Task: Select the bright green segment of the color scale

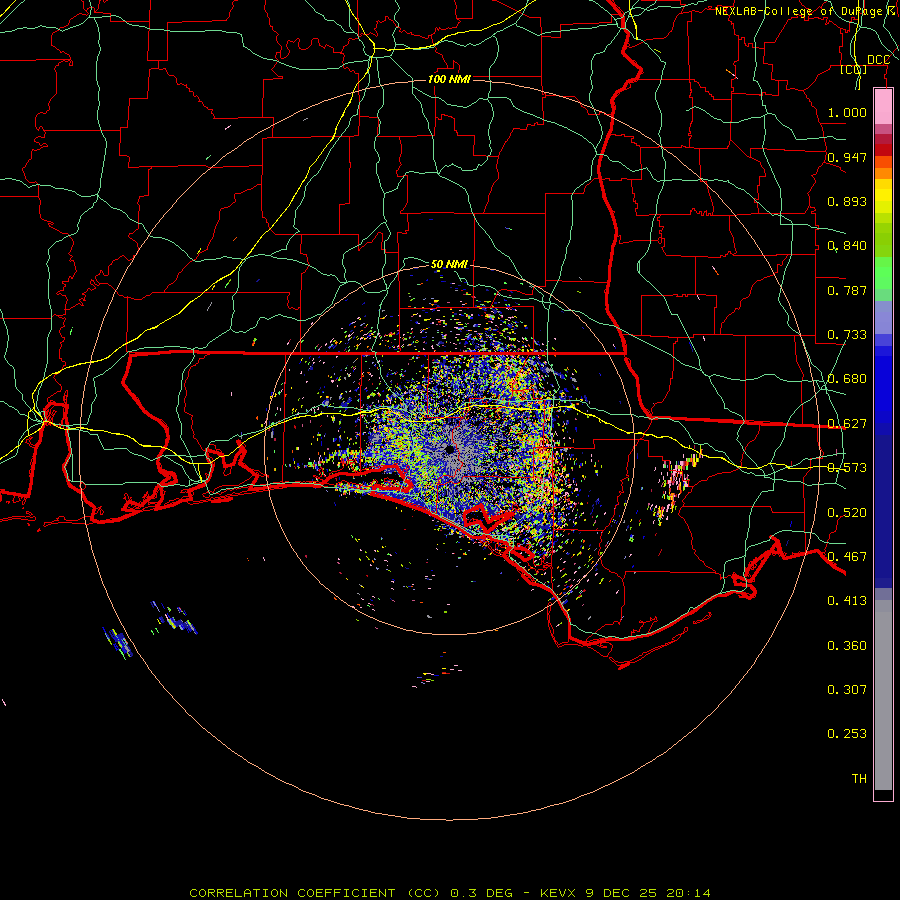Action: click(883, 273)
